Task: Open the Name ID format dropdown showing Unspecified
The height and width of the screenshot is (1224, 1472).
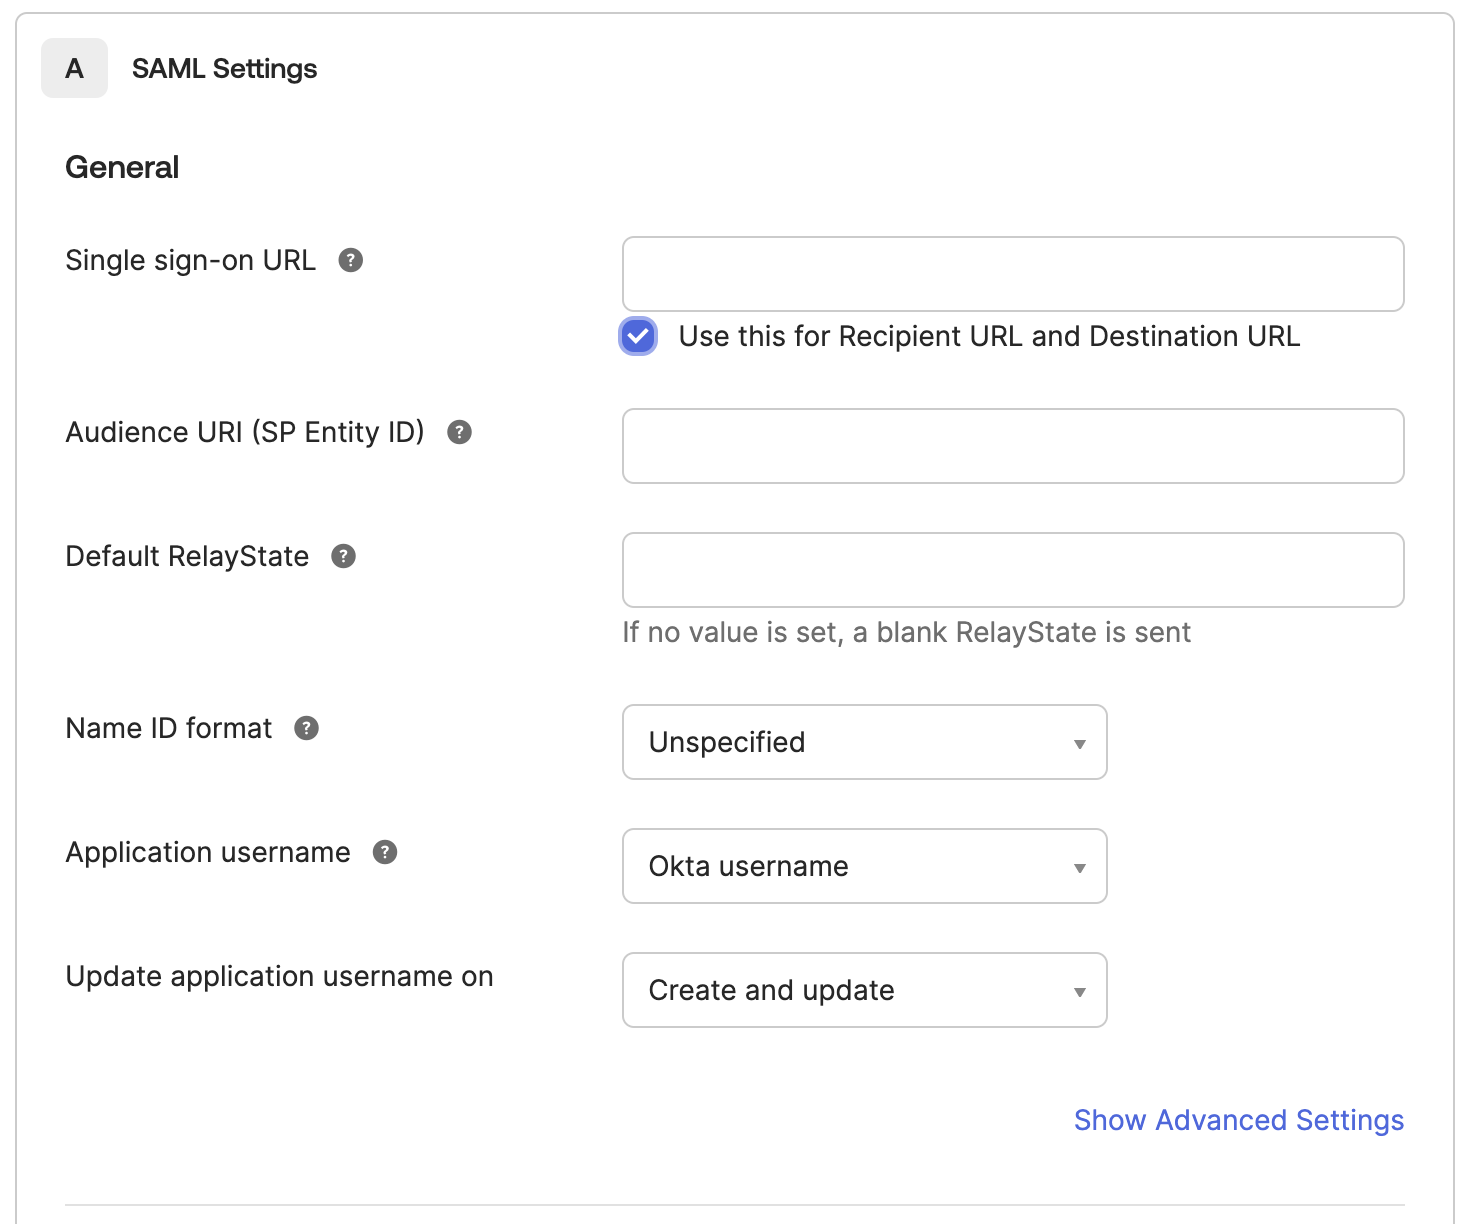Action: (x=864, y=742)
